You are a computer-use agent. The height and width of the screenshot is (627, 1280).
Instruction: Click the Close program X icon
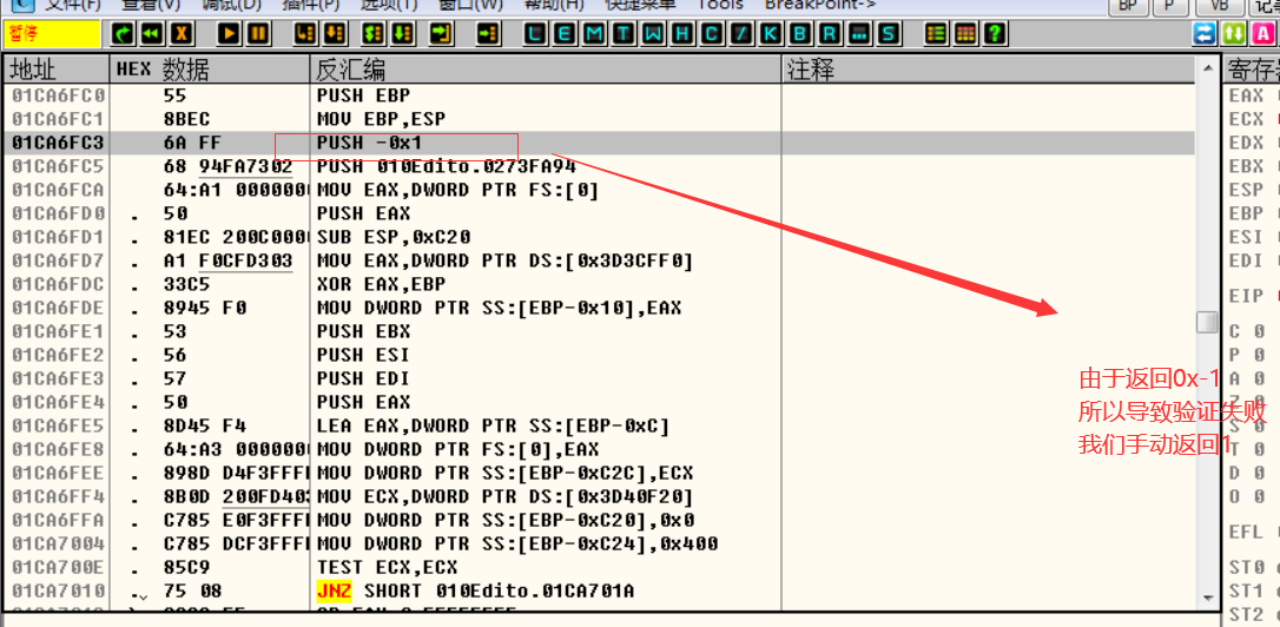pos(181,34)
